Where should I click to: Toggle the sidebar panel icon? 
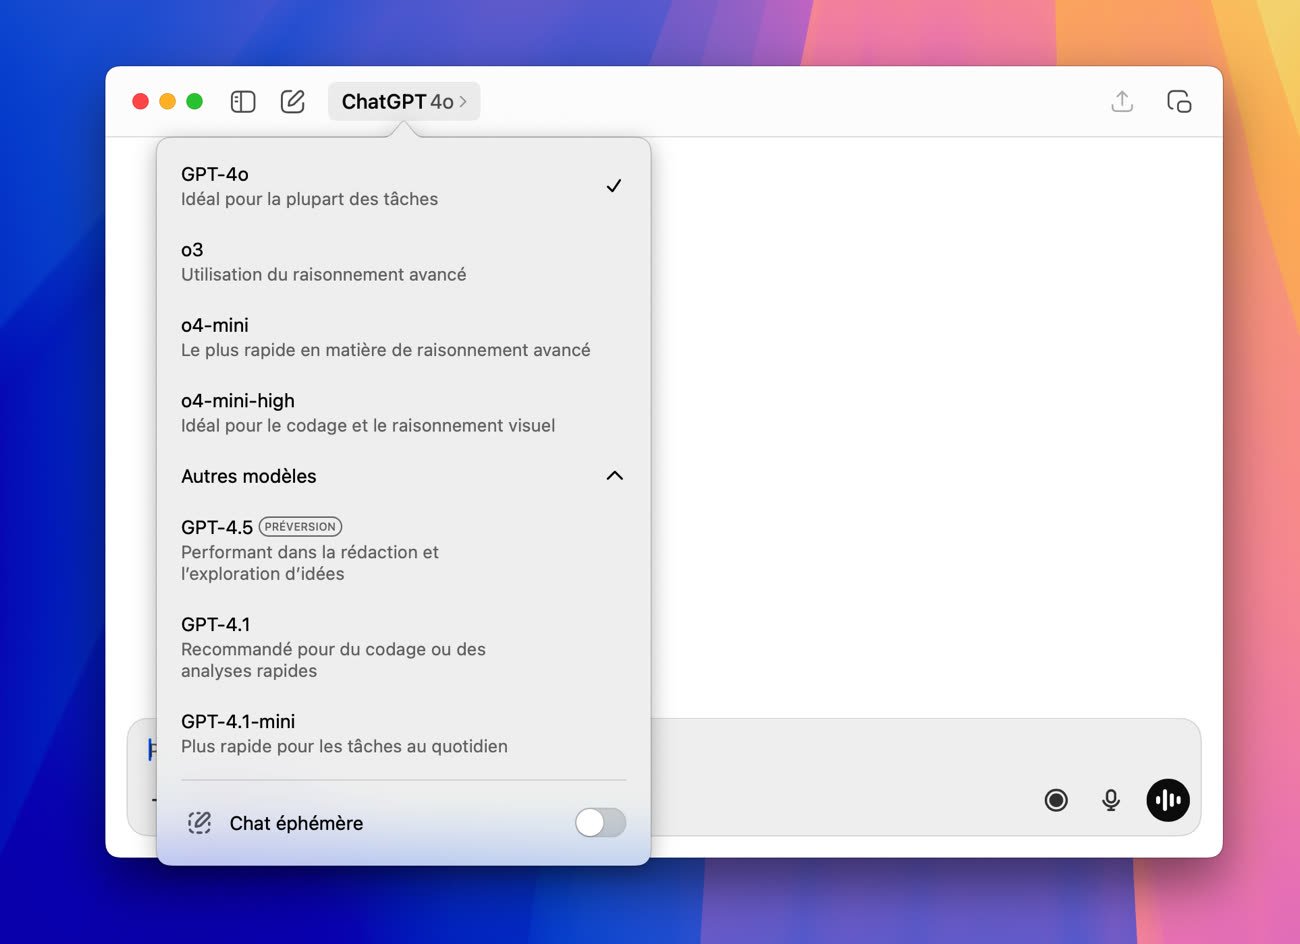coord(243,101)
